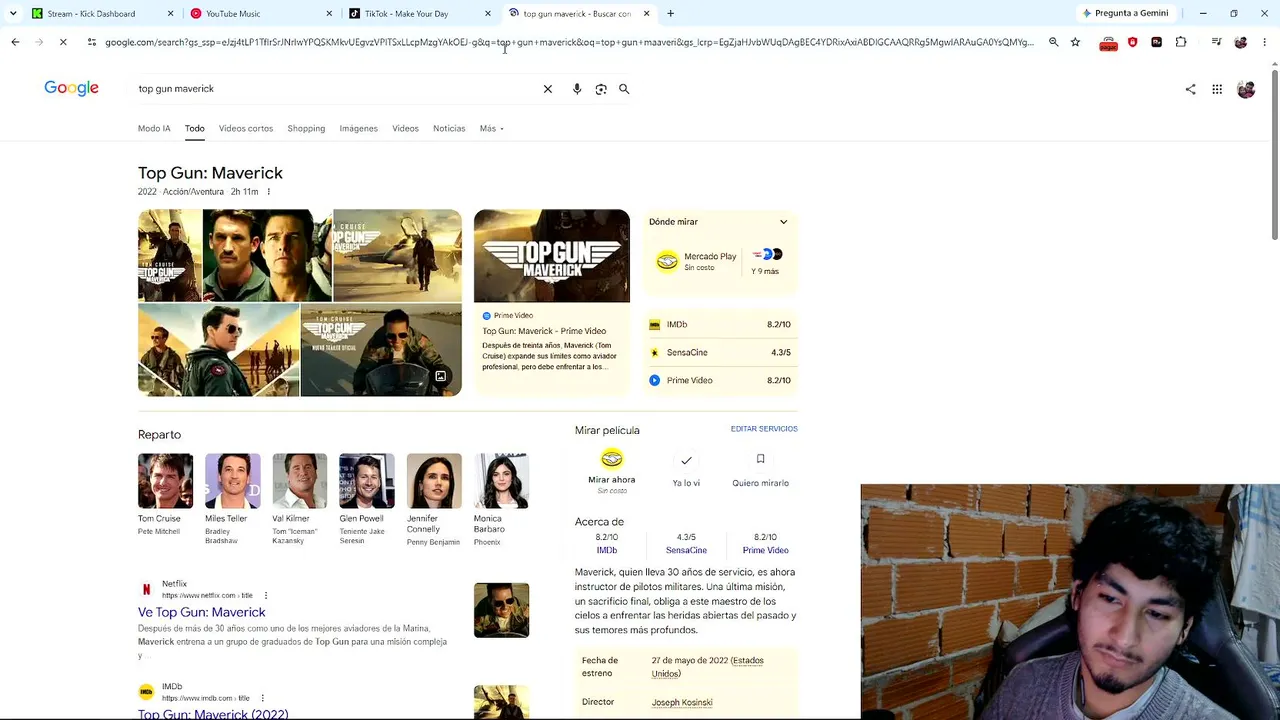Open more options beside the movie runtime
1280x720 pixels.
pyautogui.click(x=268, y=192)
